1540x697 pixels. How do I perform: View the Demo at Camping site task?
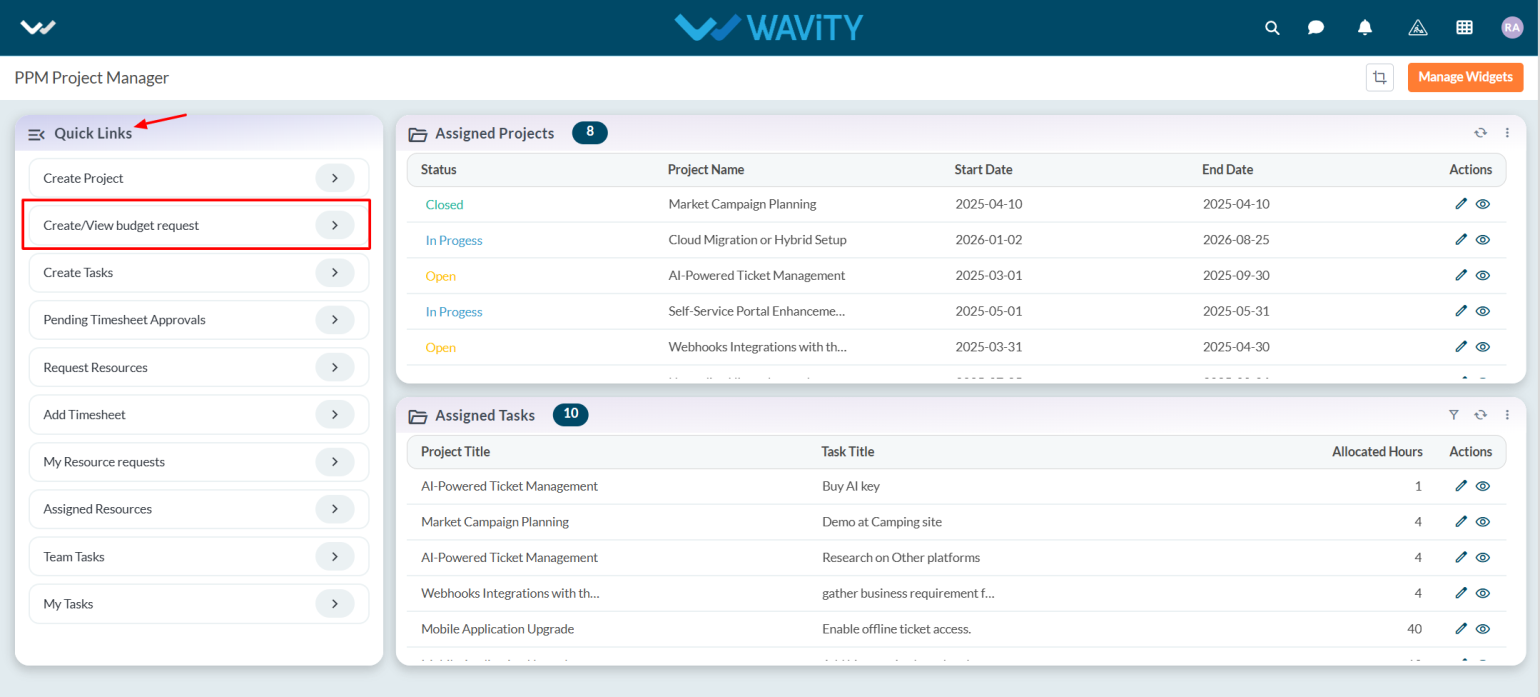coord(1483,522)
